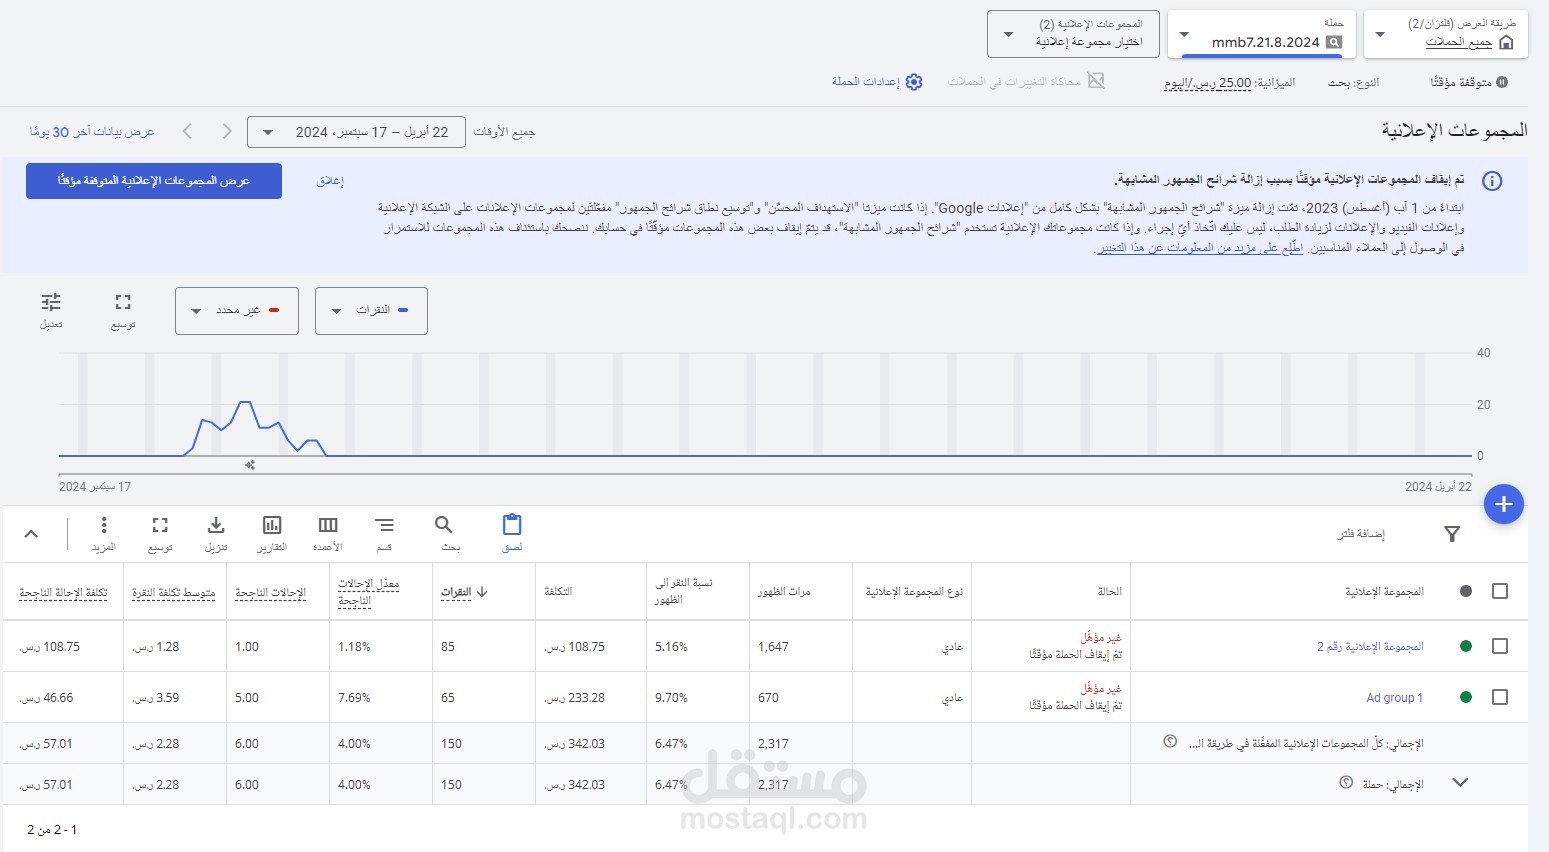Dismiss the notice via its close link
The height and width of the screenshot is (852, 1549).
(x=330, y=181)
